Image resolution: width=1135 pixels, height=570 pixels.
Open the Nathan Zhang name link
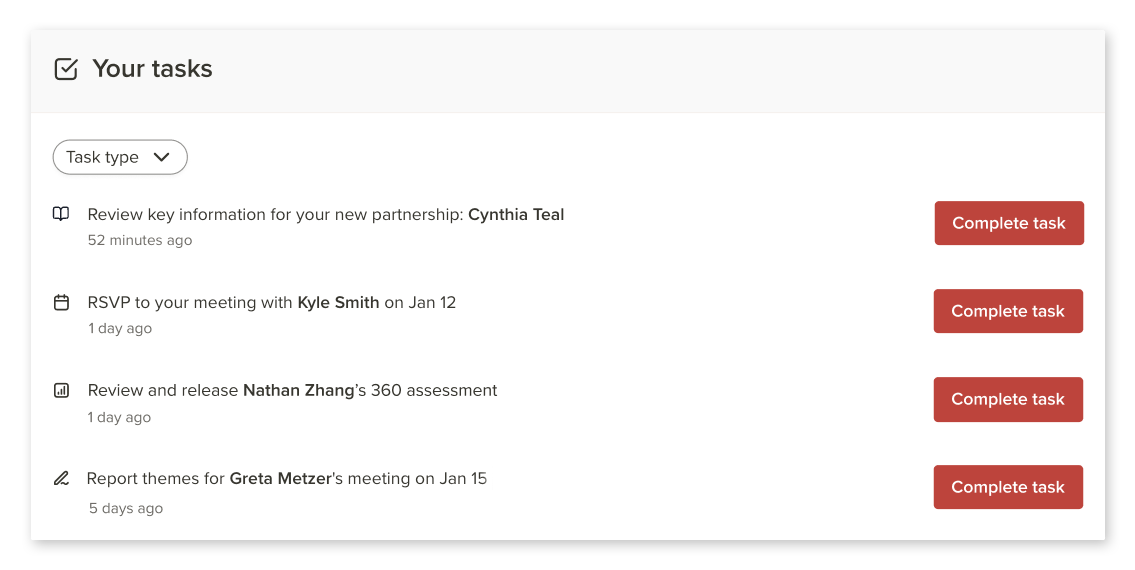coord(298,390)
